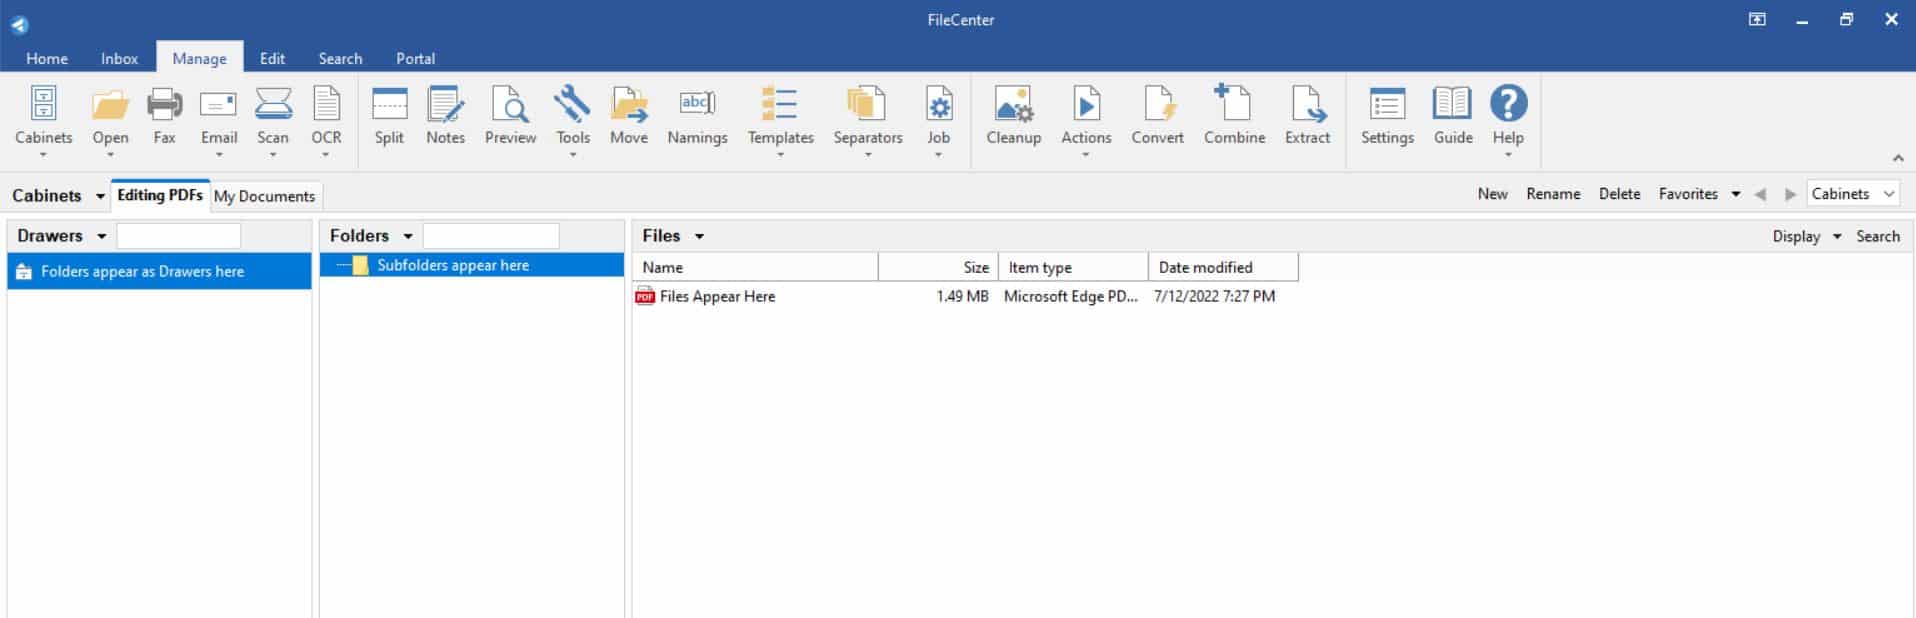Screen dimensions: 1916x618
Task: Click the Search button in Files pane
Action: (1877, 236)
